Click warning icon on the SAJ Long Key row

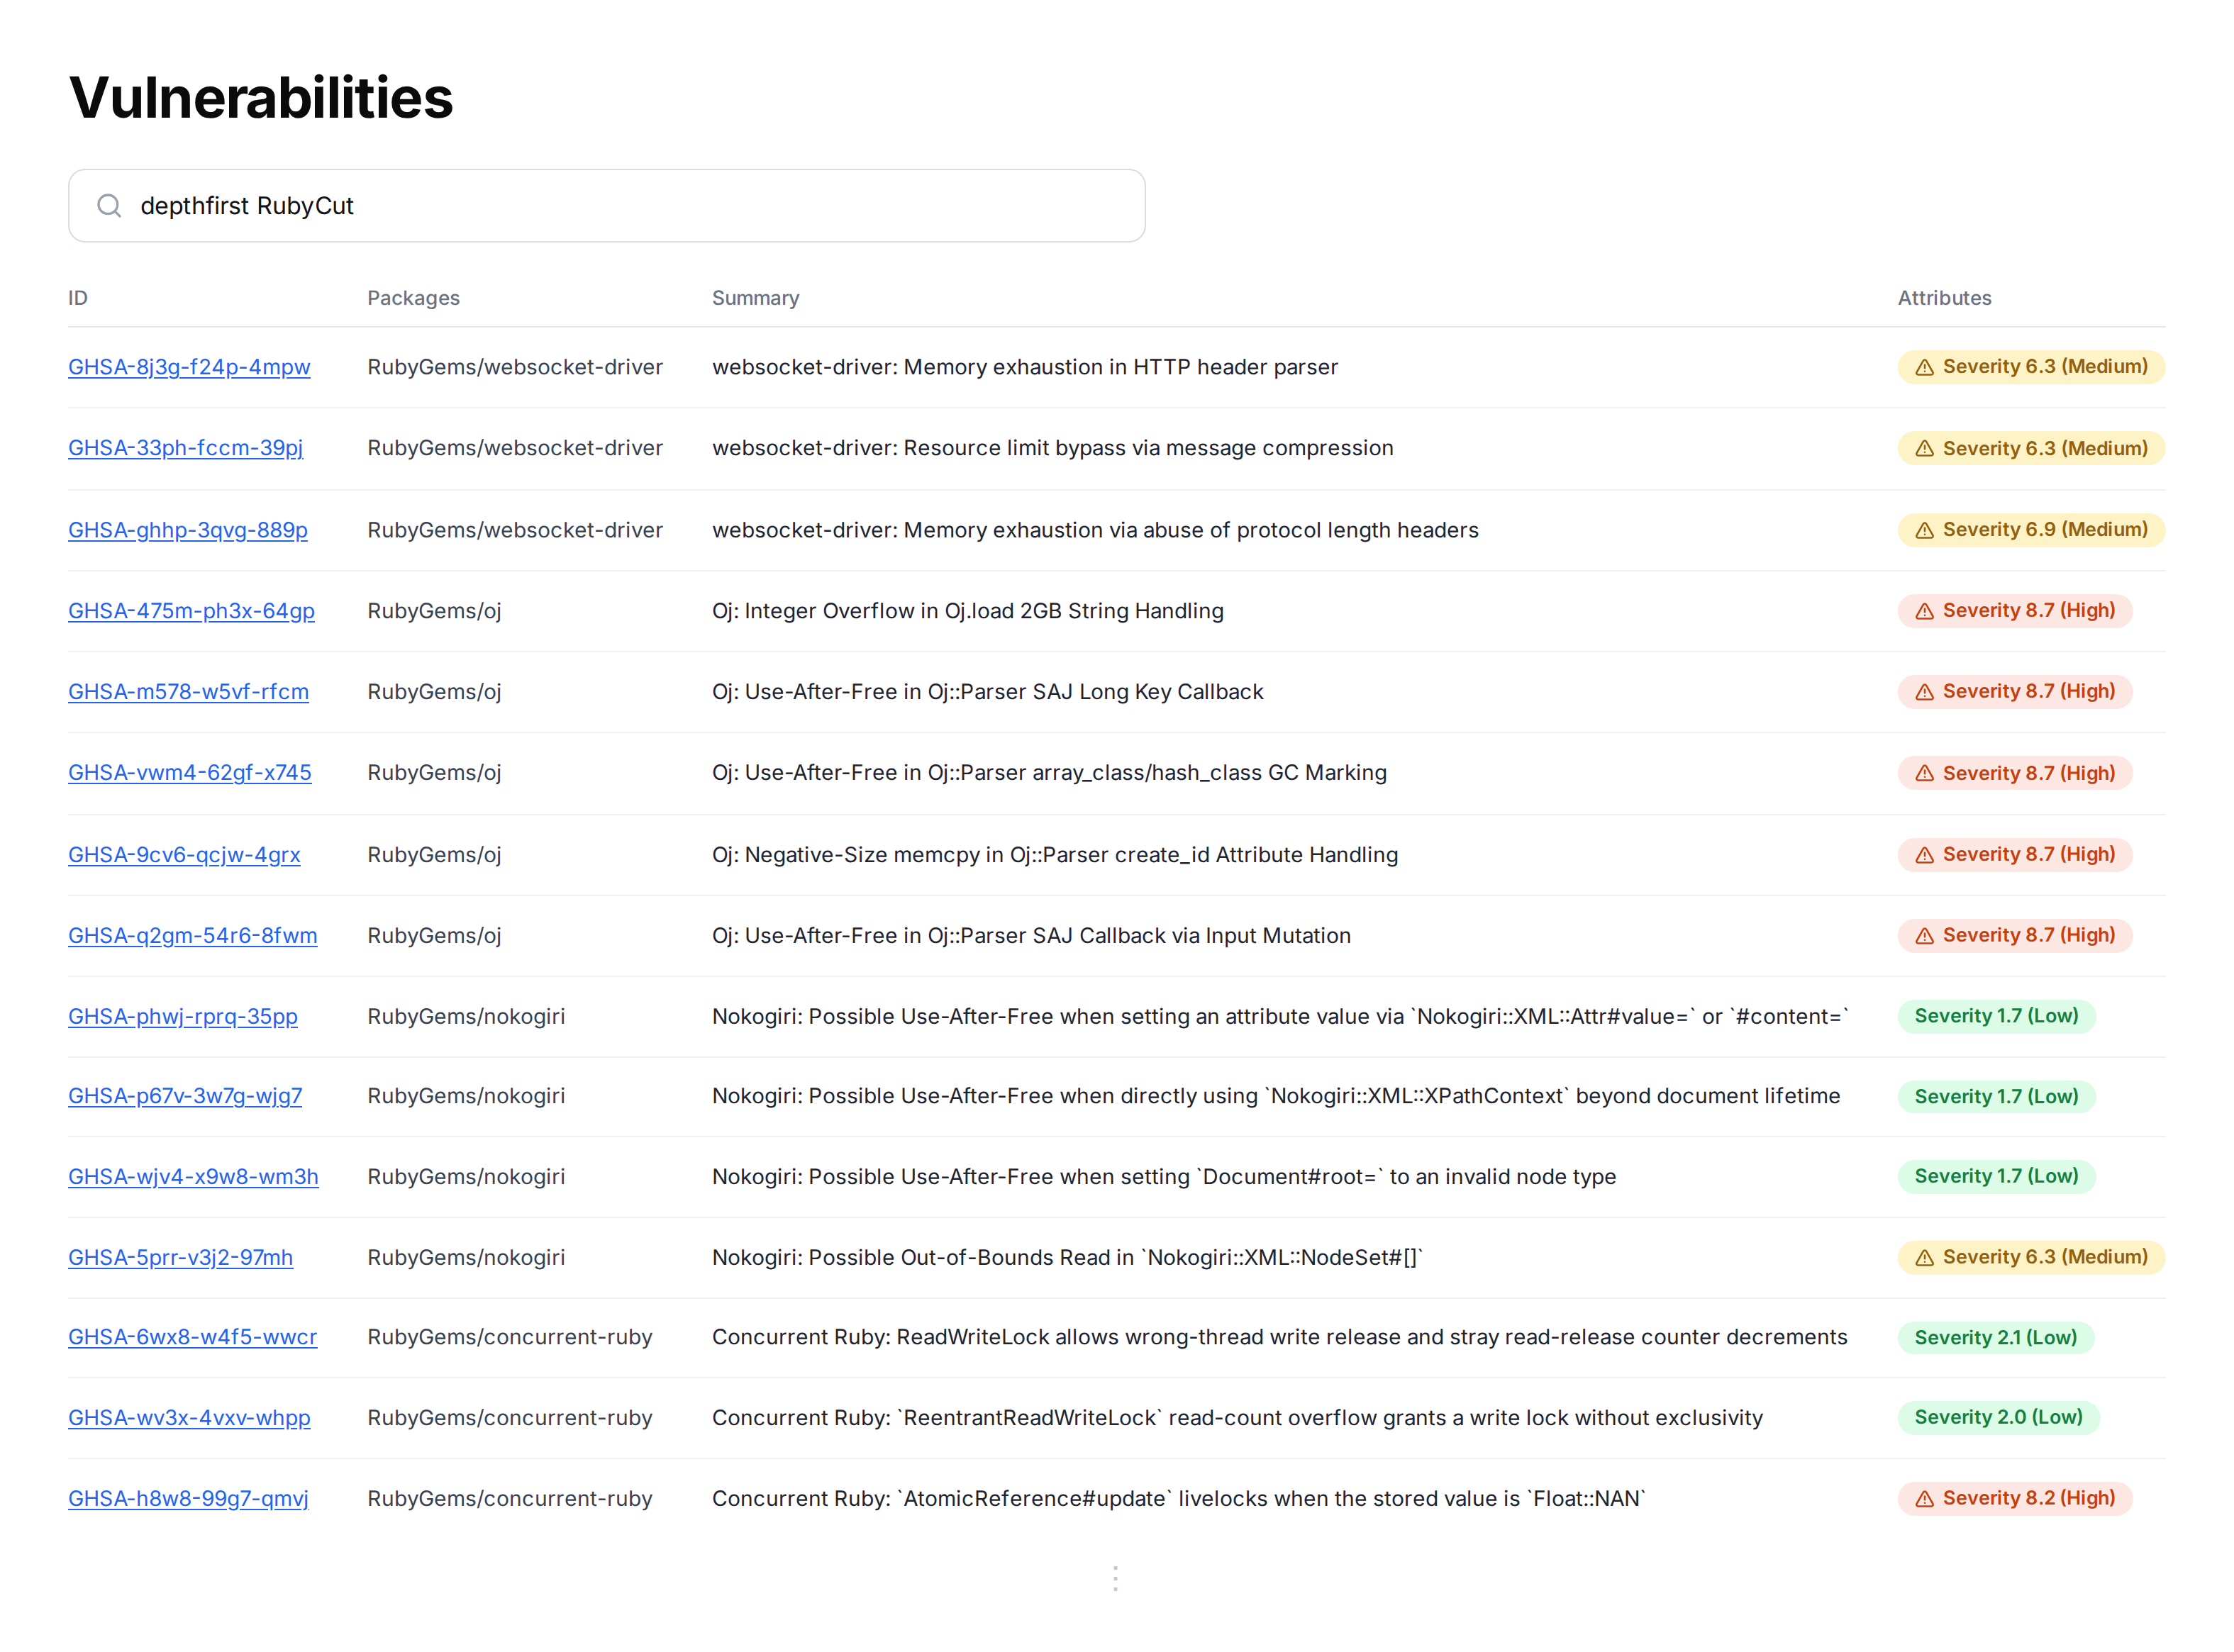(1924, 693)
